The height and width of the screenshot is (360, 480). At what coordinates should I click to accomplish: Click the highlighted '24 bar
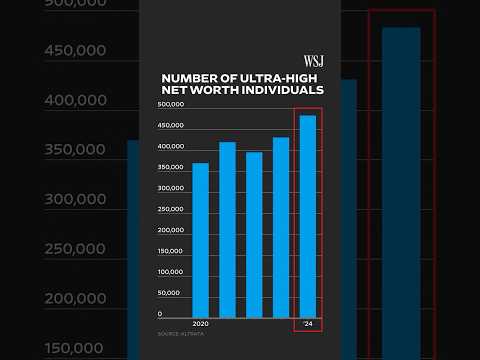click(x=308, y=217)
